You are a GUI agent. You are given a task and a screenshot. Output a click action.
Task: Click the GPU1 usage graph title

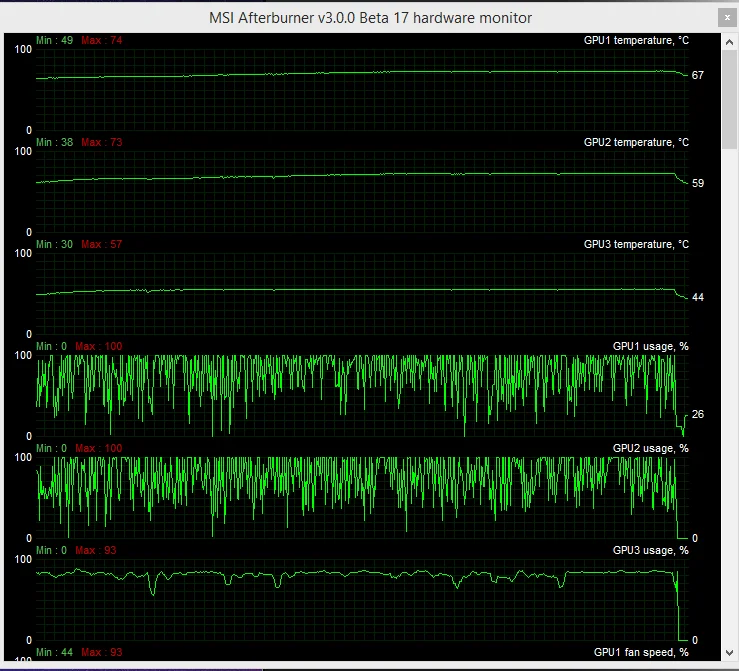pyautogui.click(x=650, y=346)
